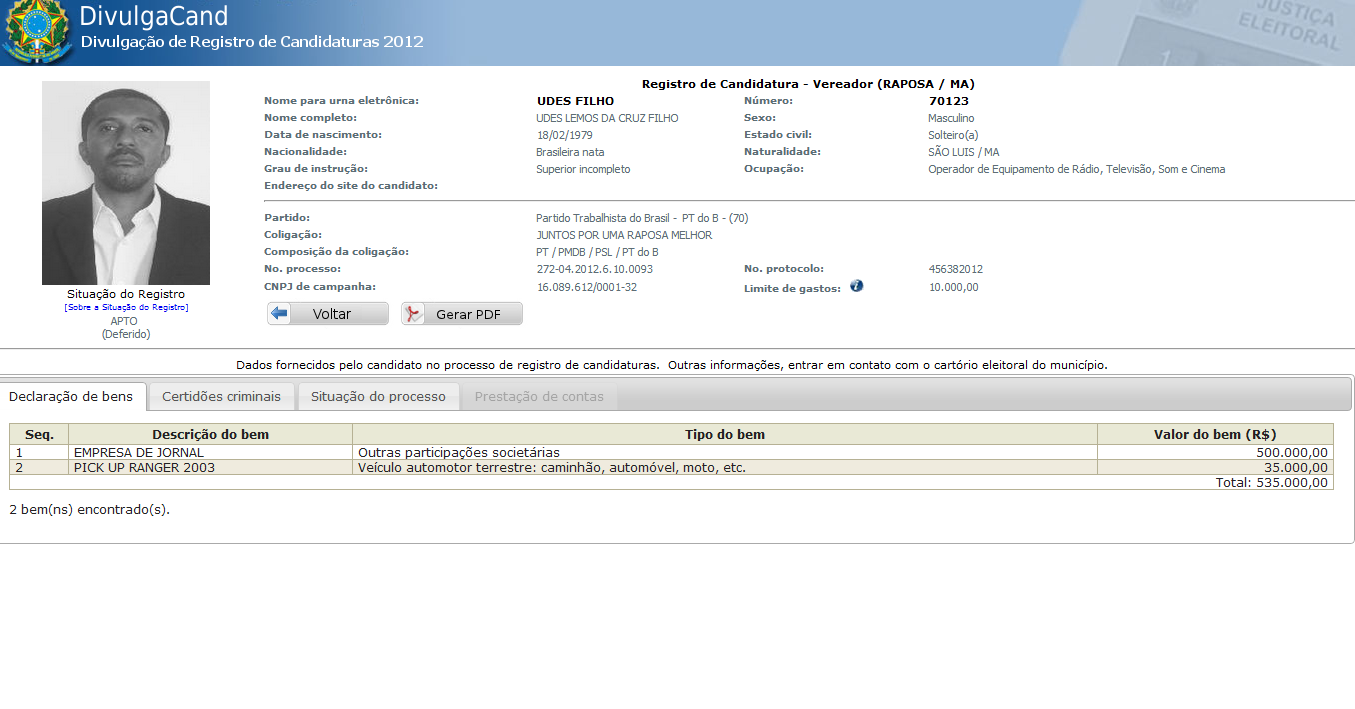The height and width of the screenshot is (709, 1355).
Task: Click the CNPJ de campanha number
Action: (x=586, y=287)
